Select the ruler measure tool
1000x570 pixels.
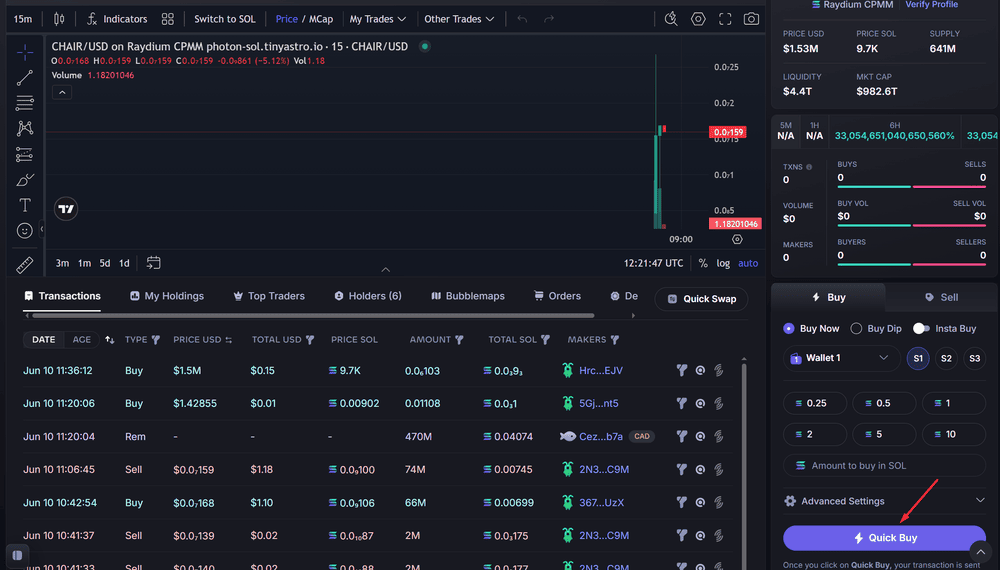(25, 264)
